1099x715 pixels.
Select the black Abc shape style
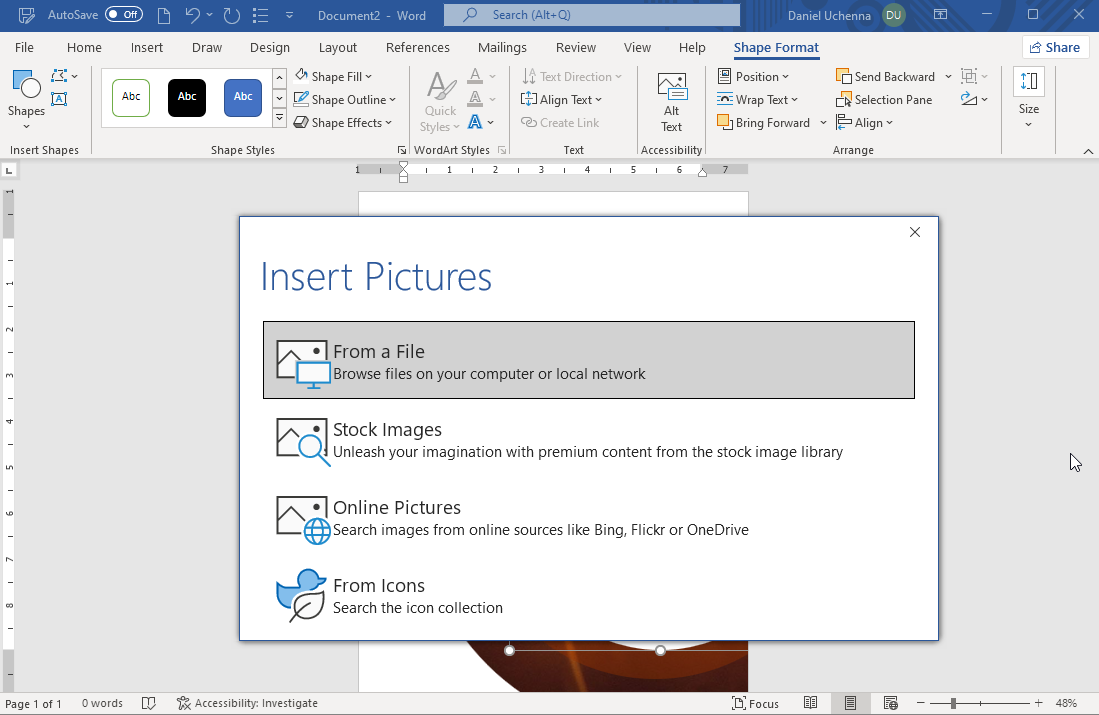click(x=187, y=97)
